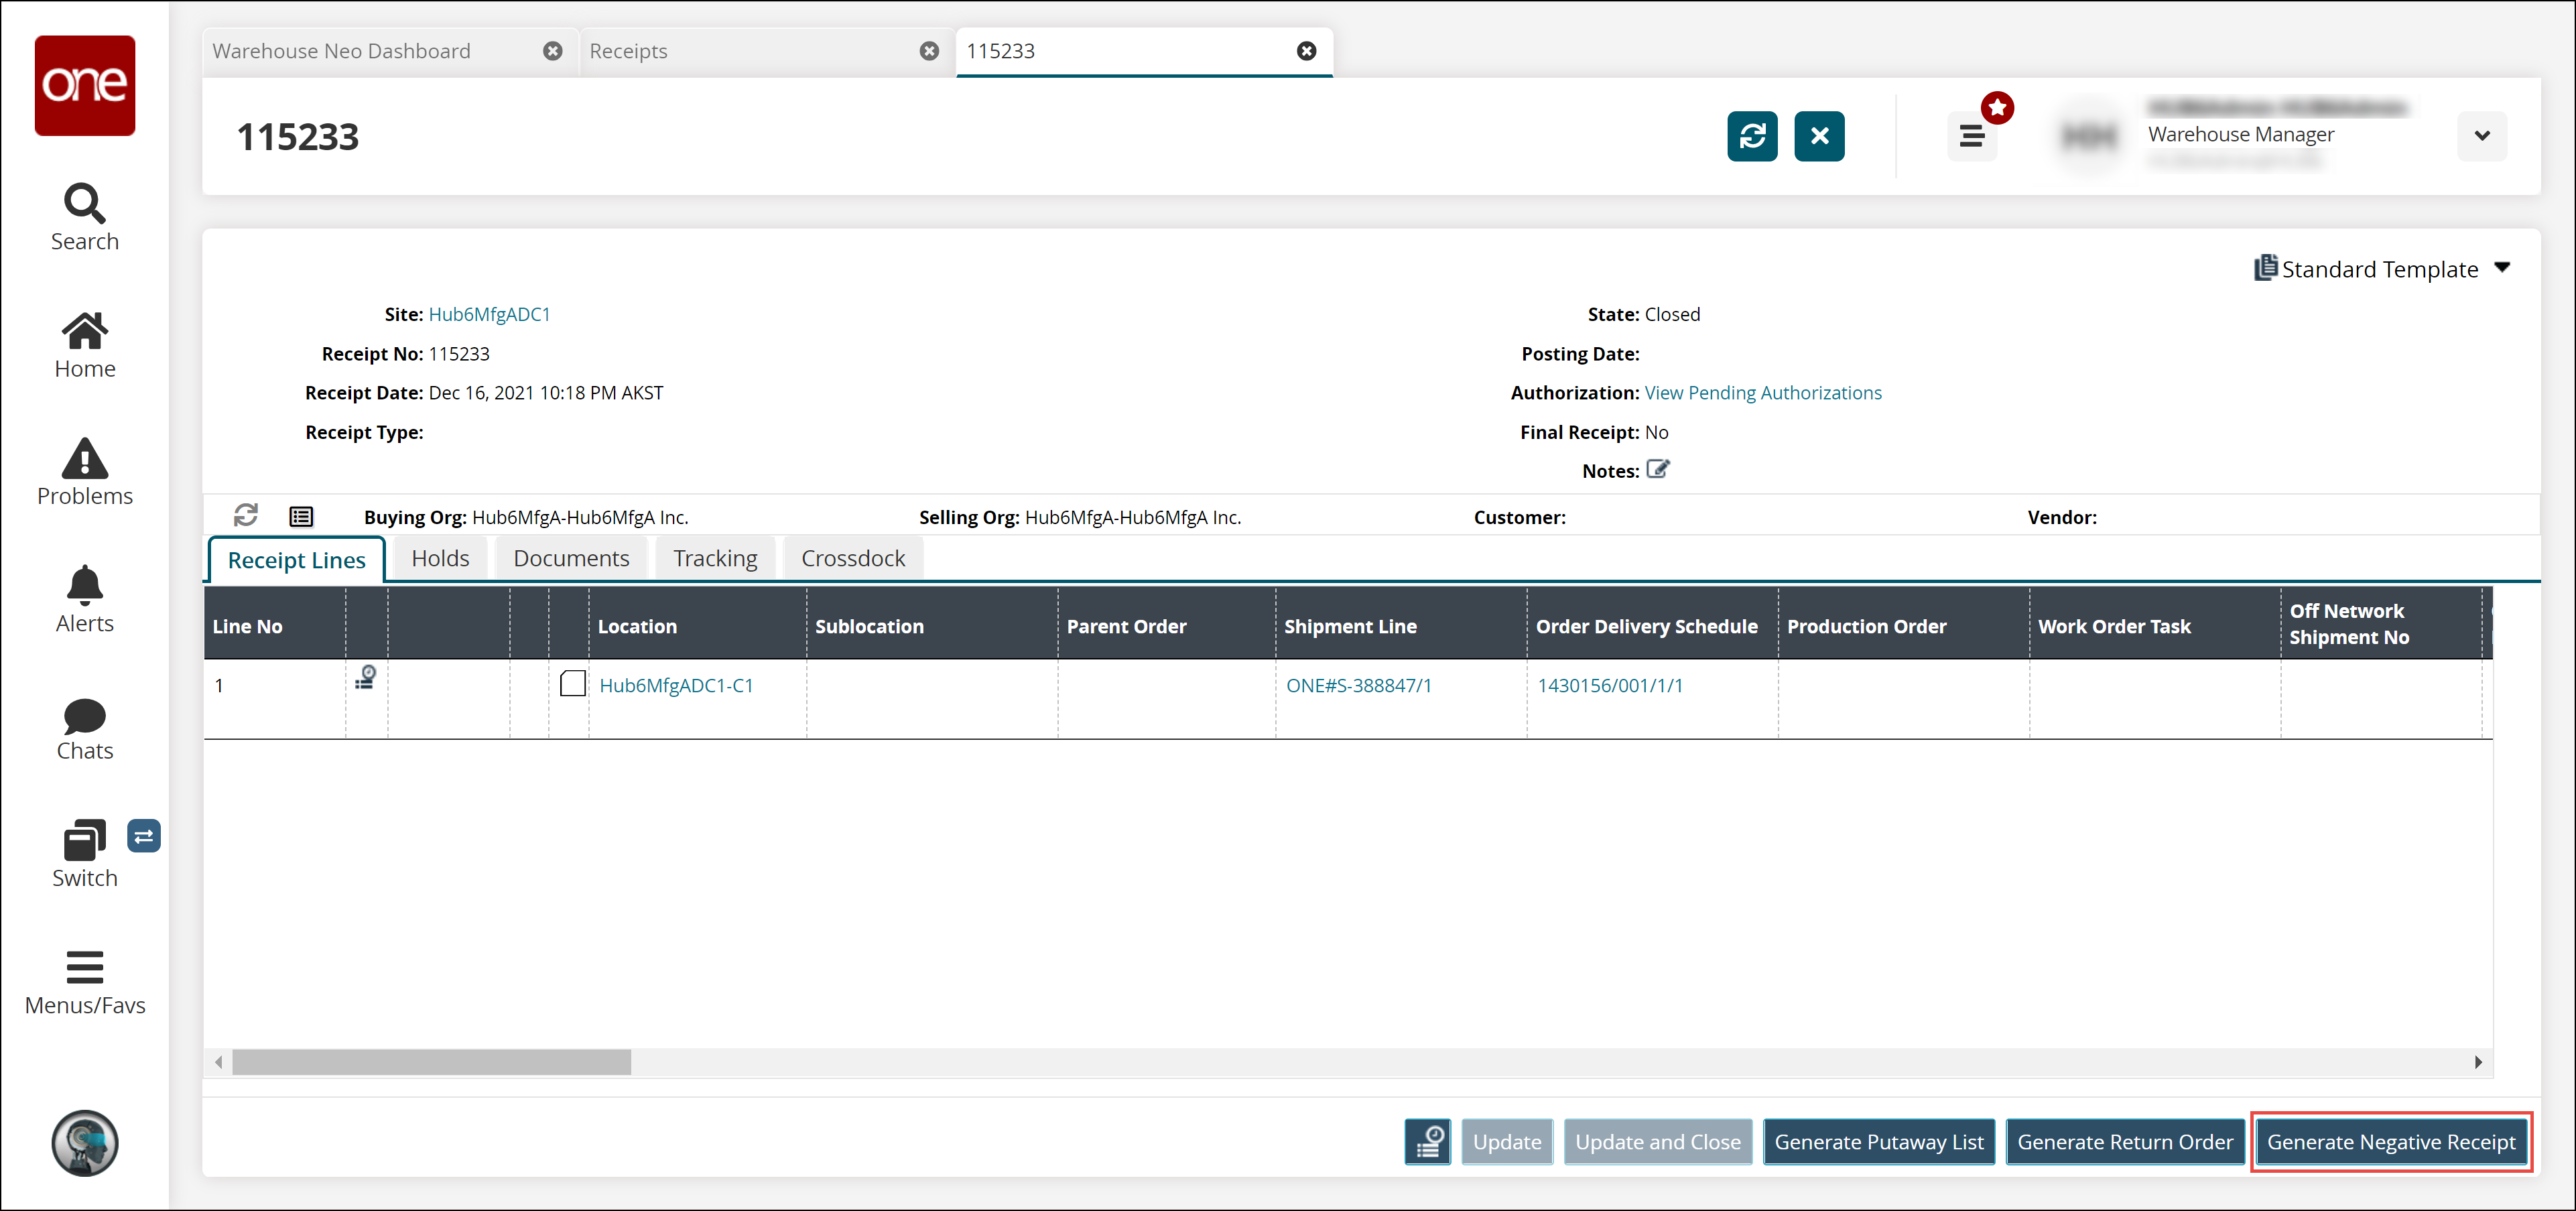
Task: Open the Switch windows icon
Action: (84, 841)
